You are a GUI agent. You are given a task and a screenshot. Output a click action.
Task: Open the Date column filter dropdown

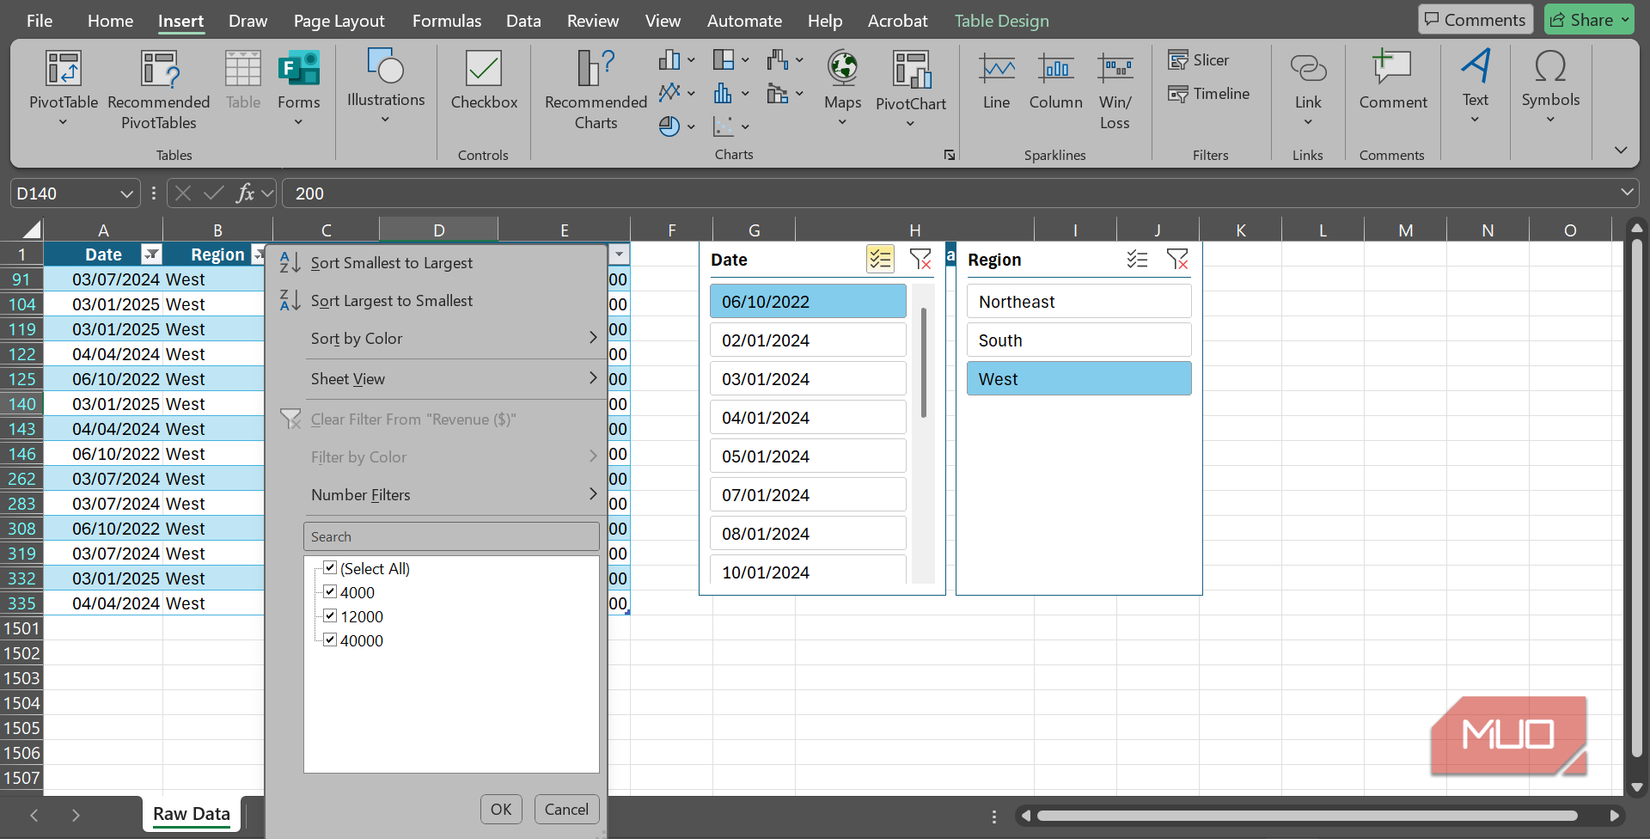151,255
